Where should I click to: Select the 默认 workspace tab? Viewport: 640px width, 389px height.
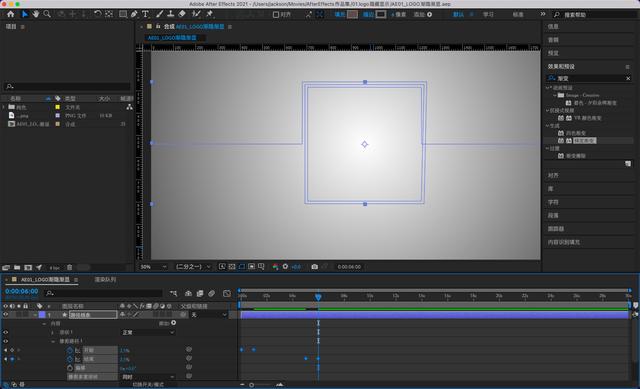pos(458,14)
